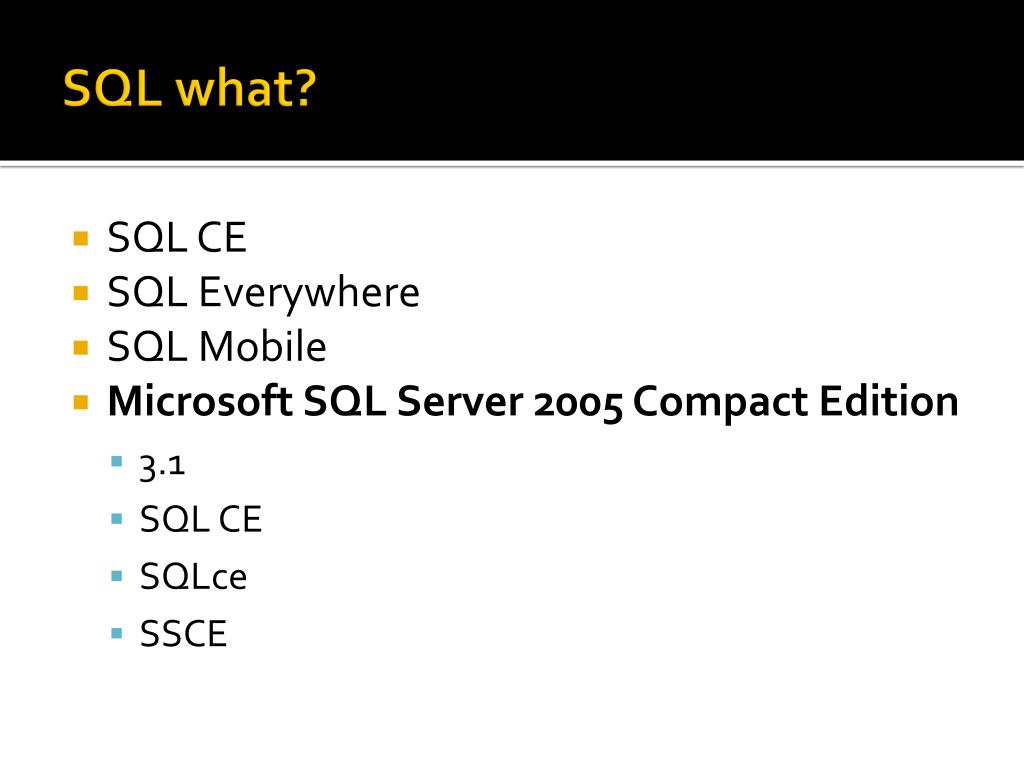The image size is (1024, 768).
Task: Click blue bullet of the indented SQL CE
Action: click(117, 519)
